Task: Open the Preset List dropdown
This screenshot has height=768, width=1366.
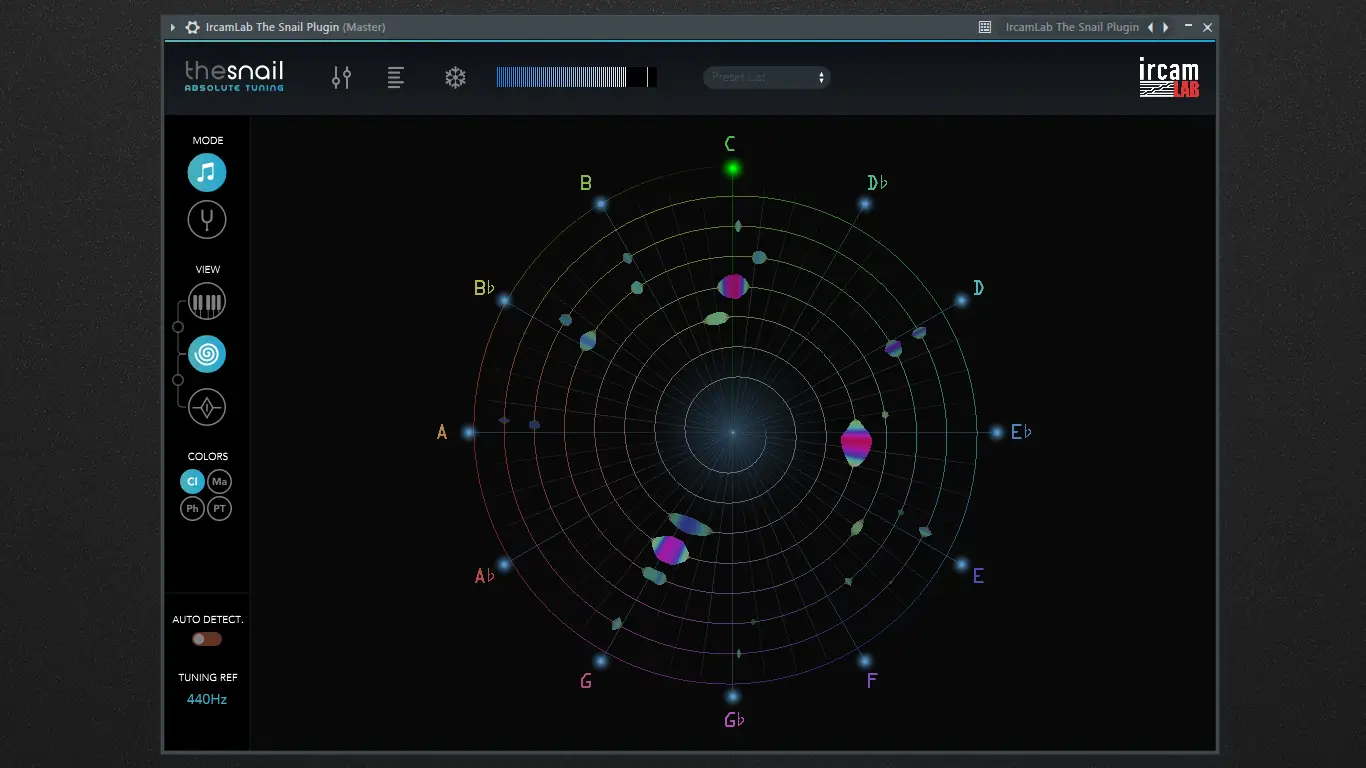Action: pos(767,77)
